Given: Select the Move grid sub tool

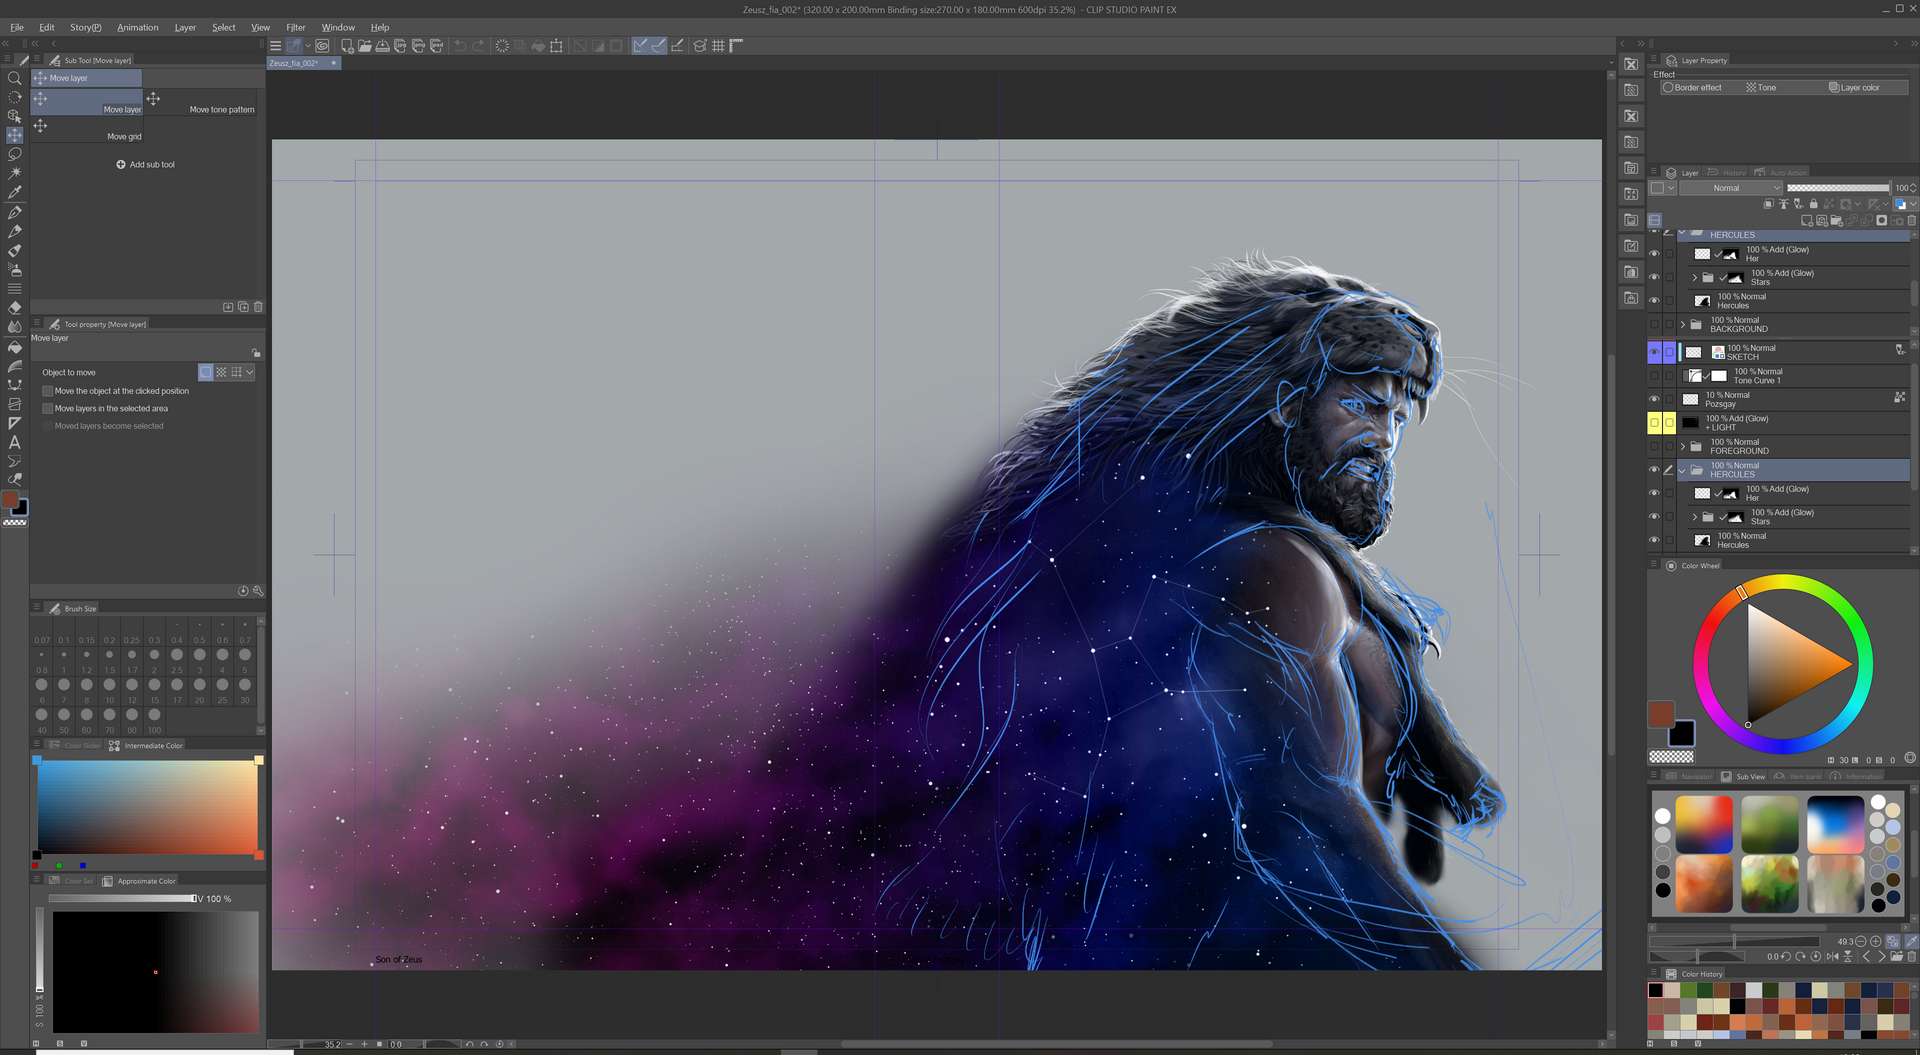Looking at the screenshot, I should point(87,130).
